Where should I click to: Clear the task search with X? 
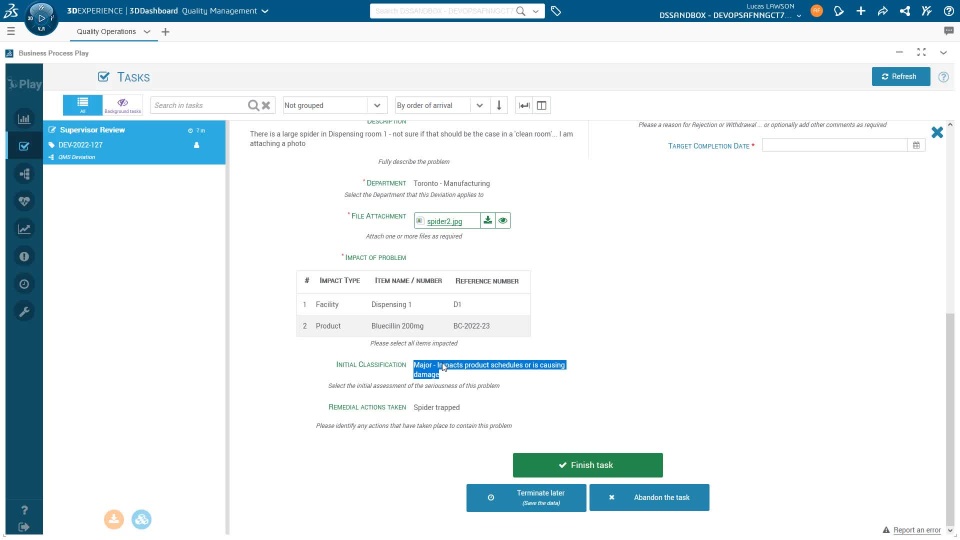[266, 105]
